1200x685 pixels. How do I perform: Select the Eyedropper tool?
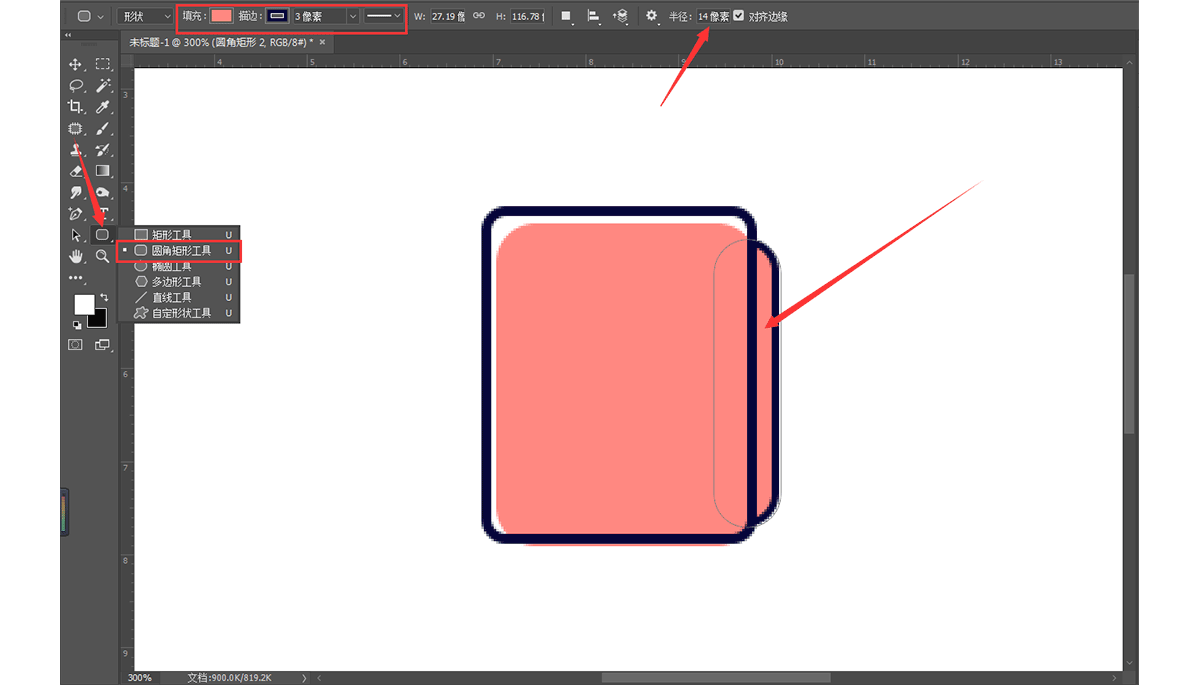(102, 107)
